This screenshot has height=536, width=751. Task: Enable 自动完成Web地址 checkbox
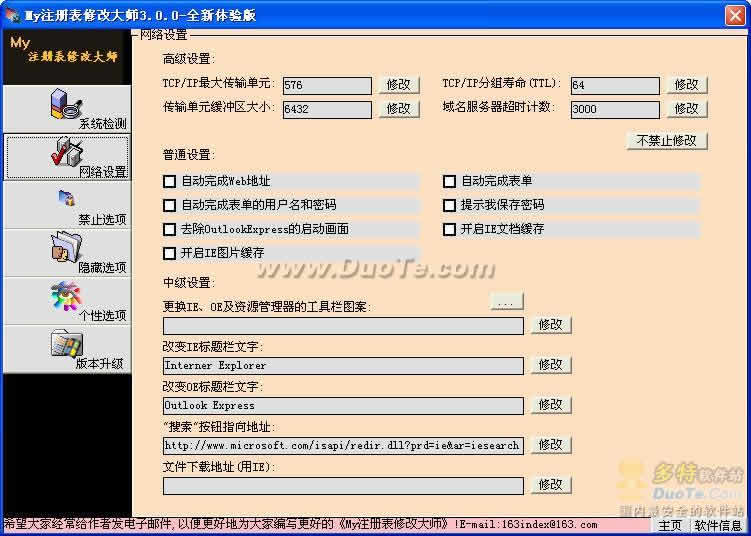click(x=170, y=182)
